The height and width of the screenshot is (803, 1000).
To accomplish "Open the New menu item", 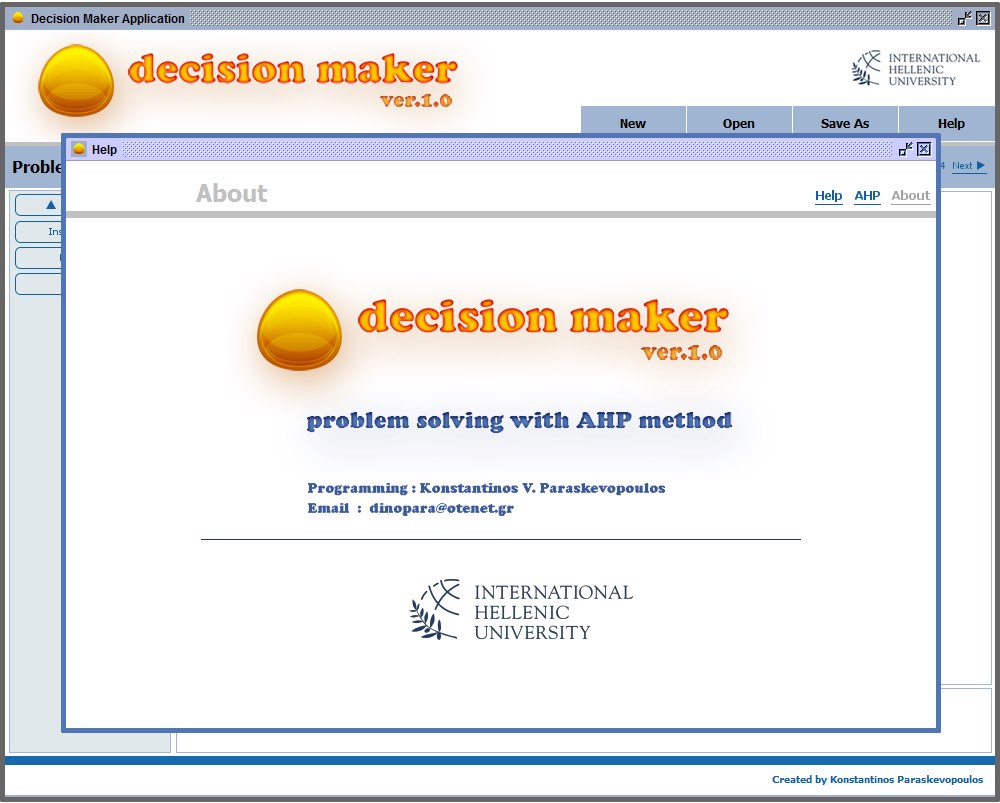I will click(633, 123).
